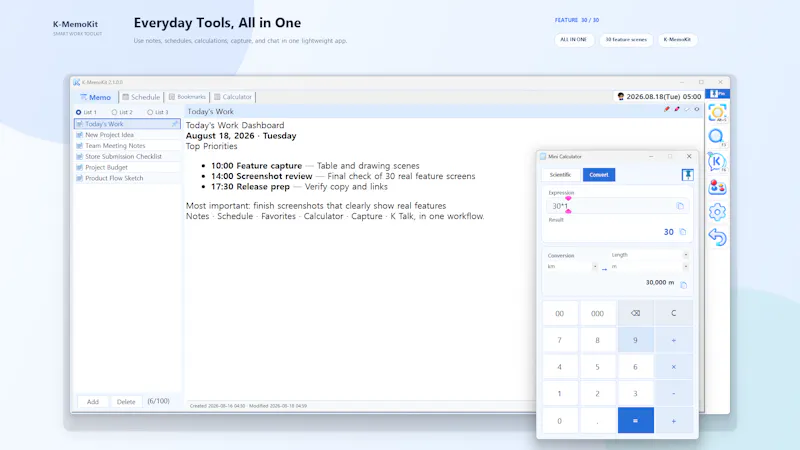Select the List 1 radio button
This screenshot has width=800, height=450.
79,112
